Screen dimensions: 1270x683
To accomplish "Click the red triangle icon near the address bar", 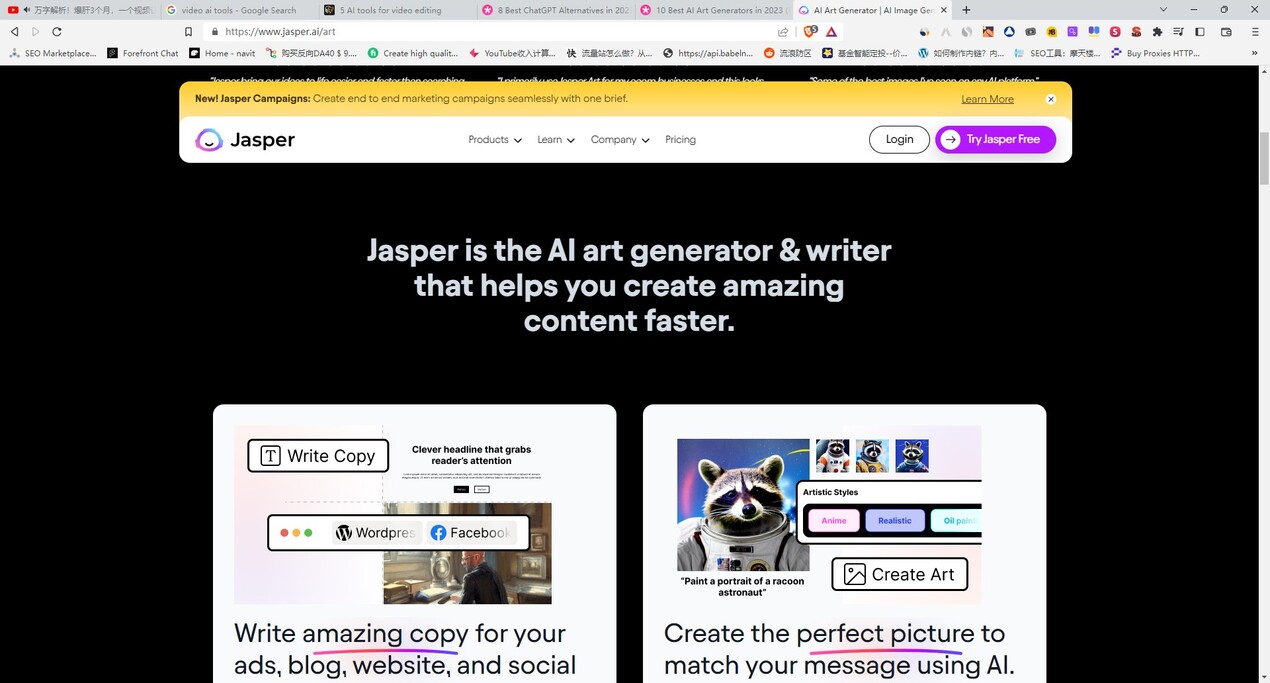I will click(831, 31).
